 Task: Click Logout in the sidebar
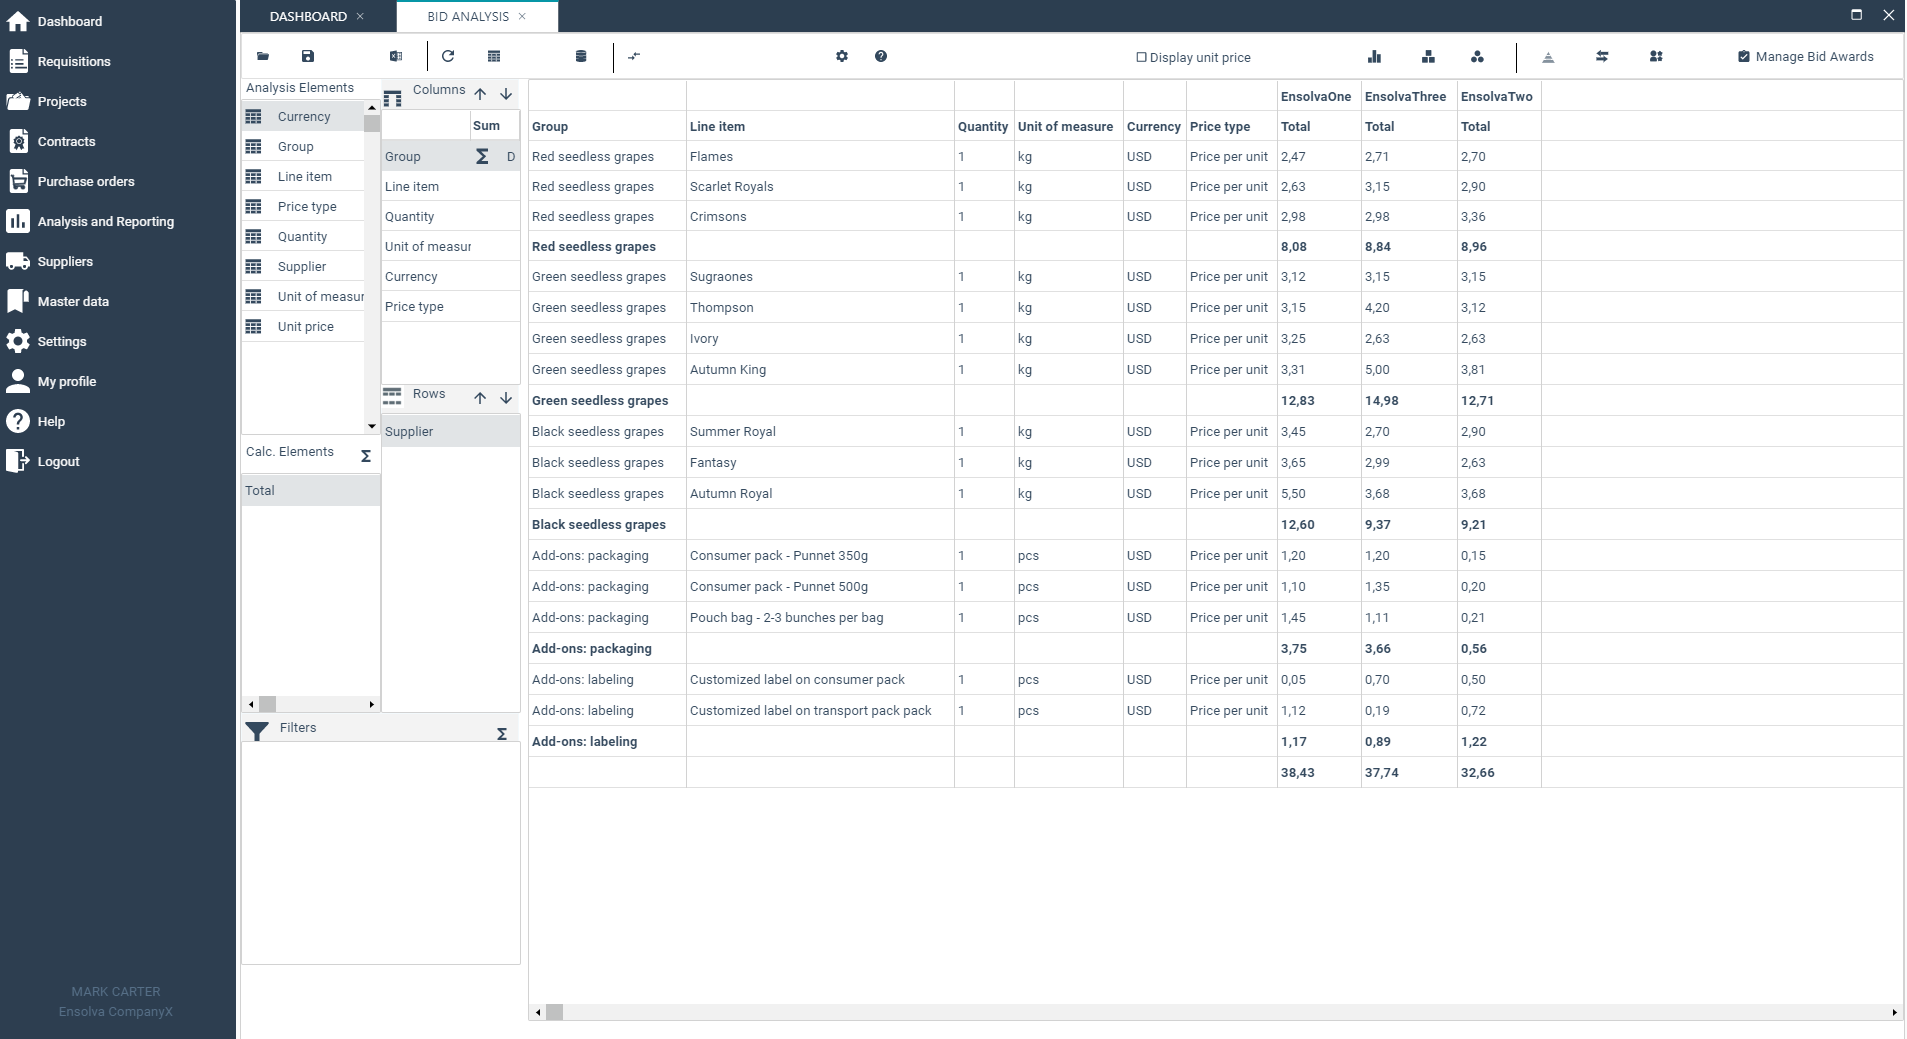(x=57, y=461)
